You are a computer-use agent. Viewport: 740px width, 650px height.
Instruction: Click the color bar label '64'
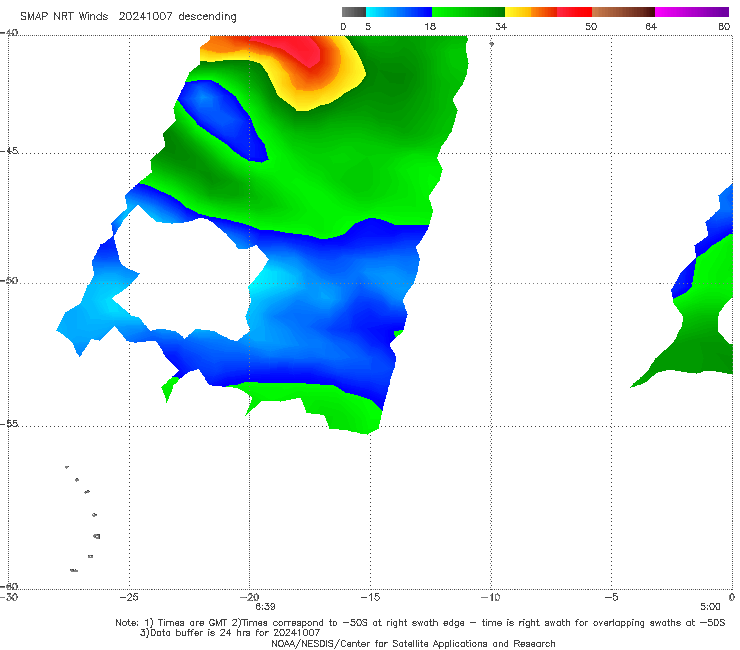pyautogui.click(x=651, y=26)
